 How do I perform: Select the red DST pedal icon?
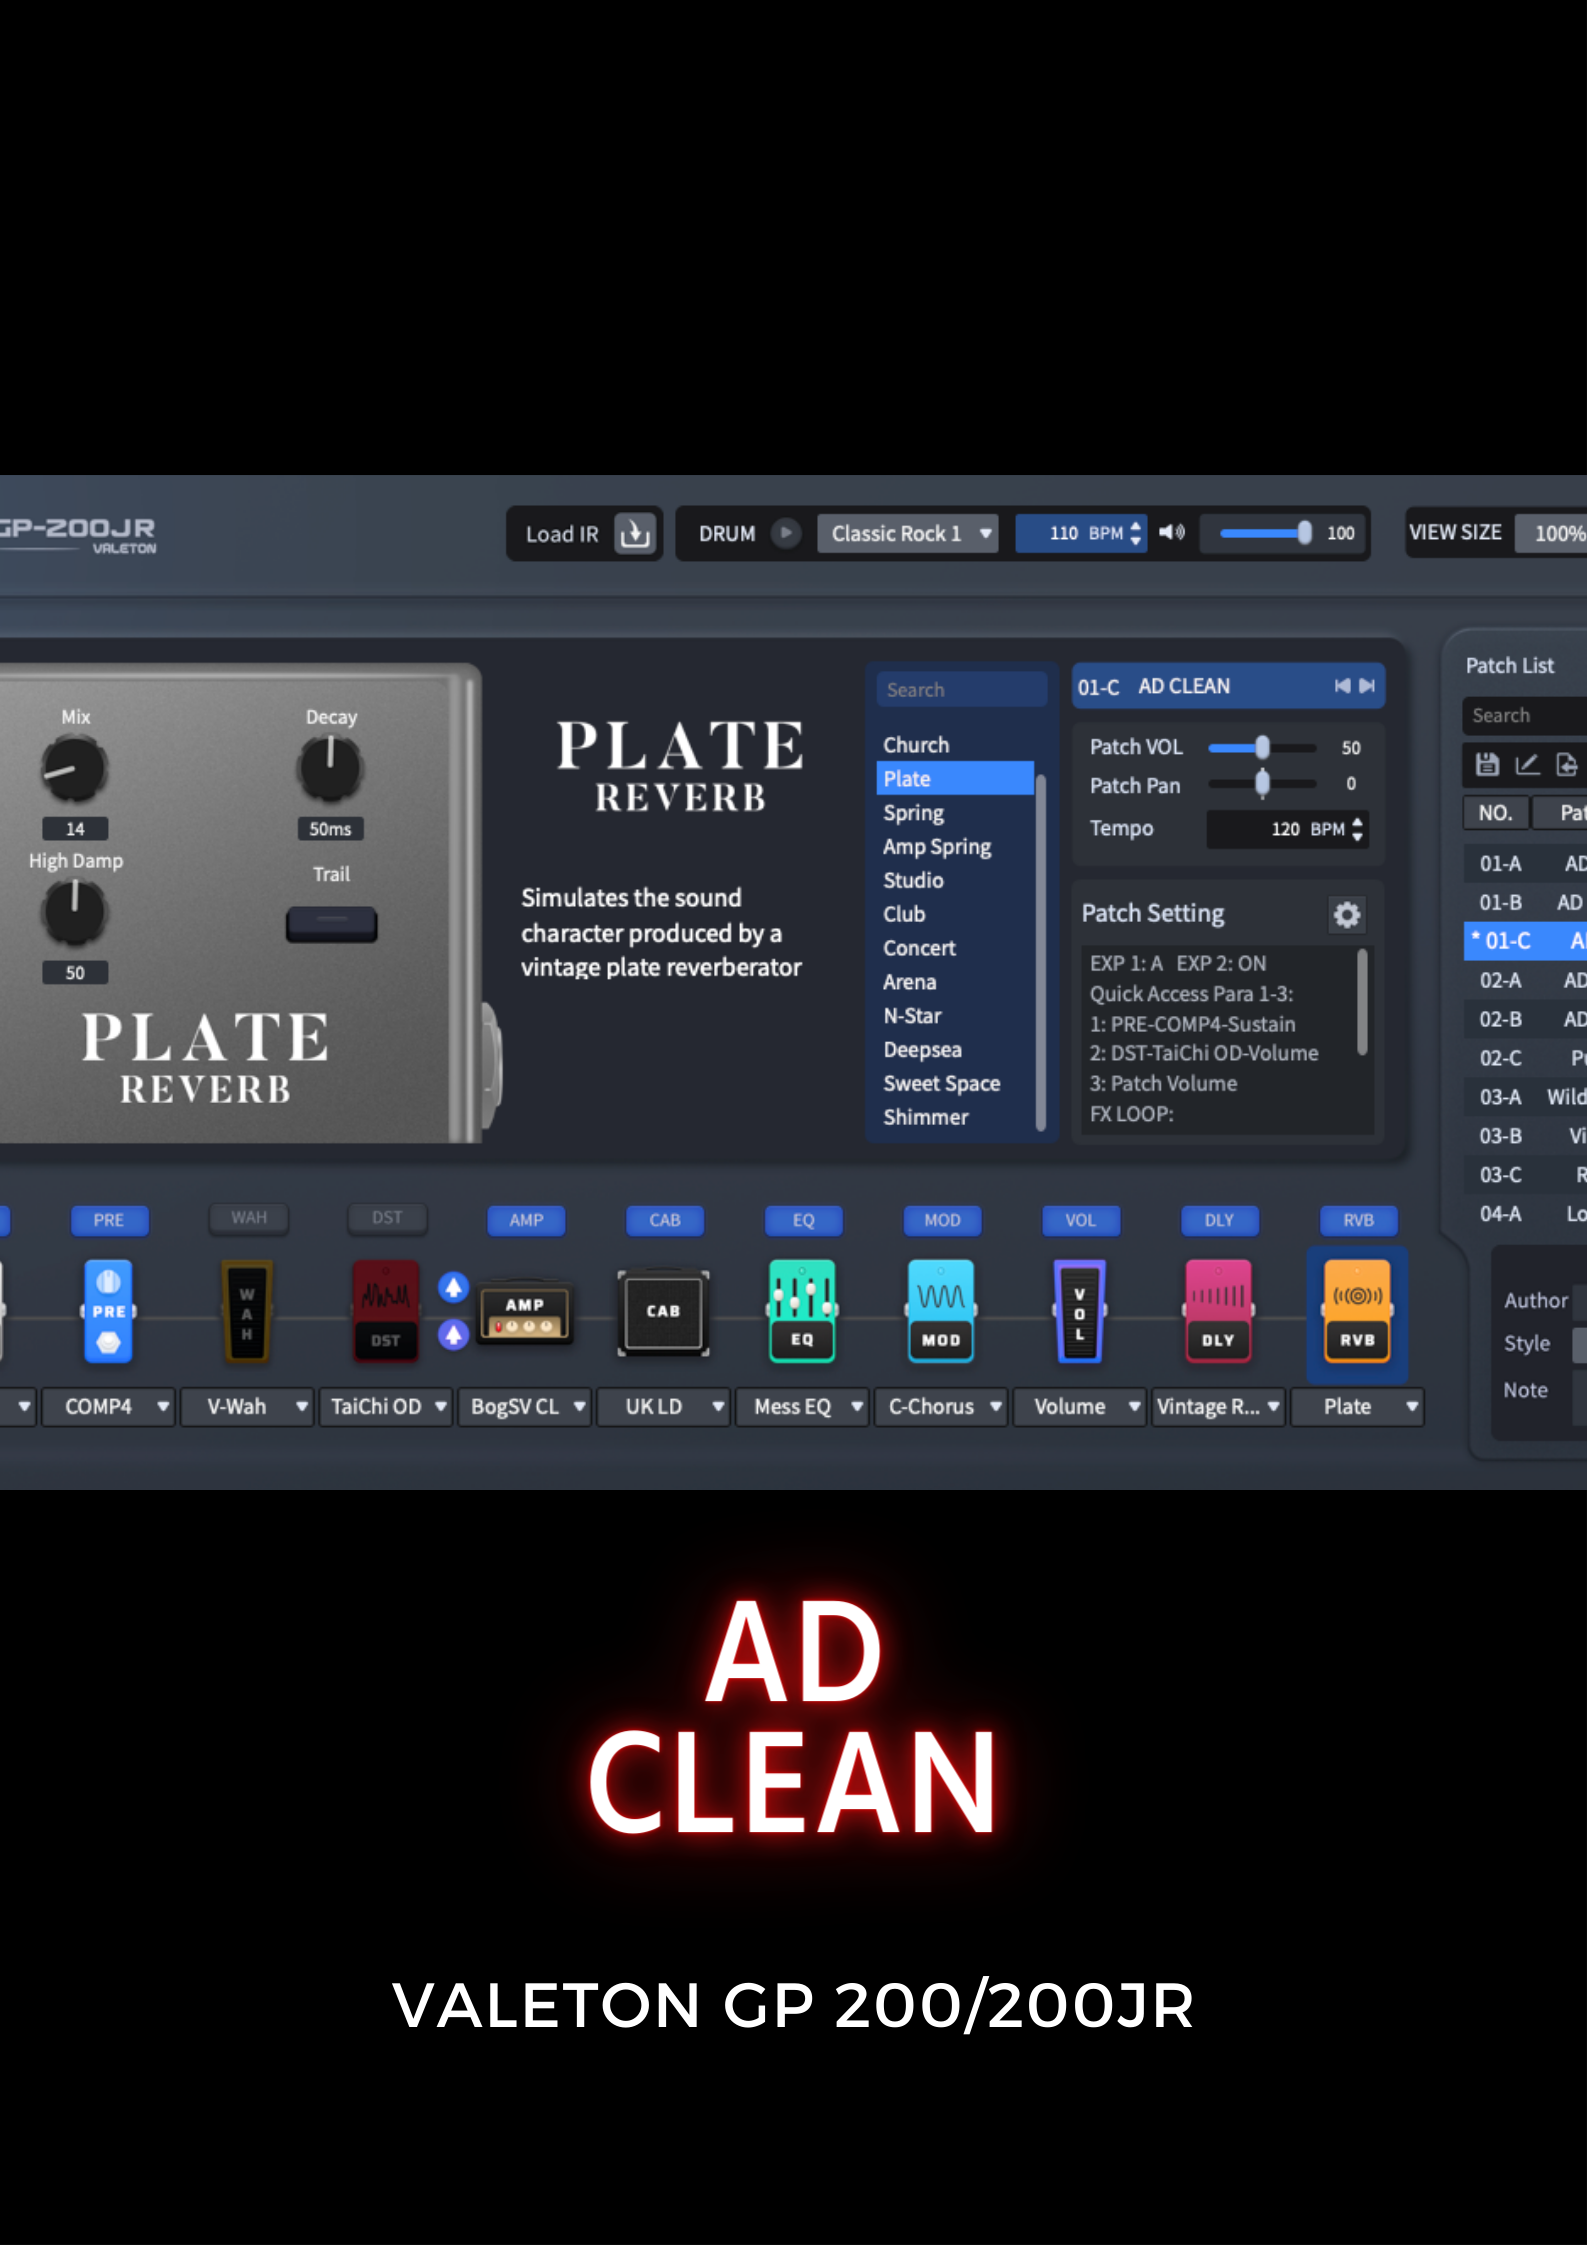tap(386, 1311)
